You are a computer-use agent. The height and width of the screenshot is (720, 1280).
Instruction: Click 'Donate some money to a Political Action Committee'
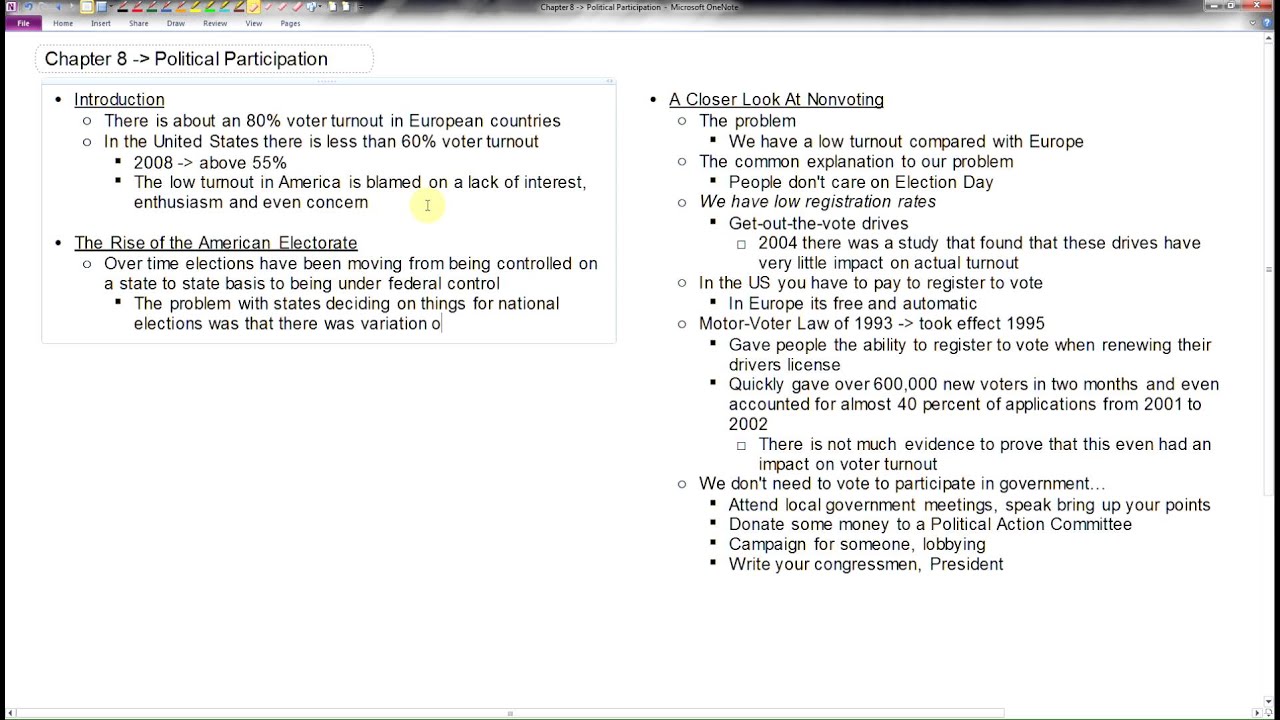click(x=930, y=525)
